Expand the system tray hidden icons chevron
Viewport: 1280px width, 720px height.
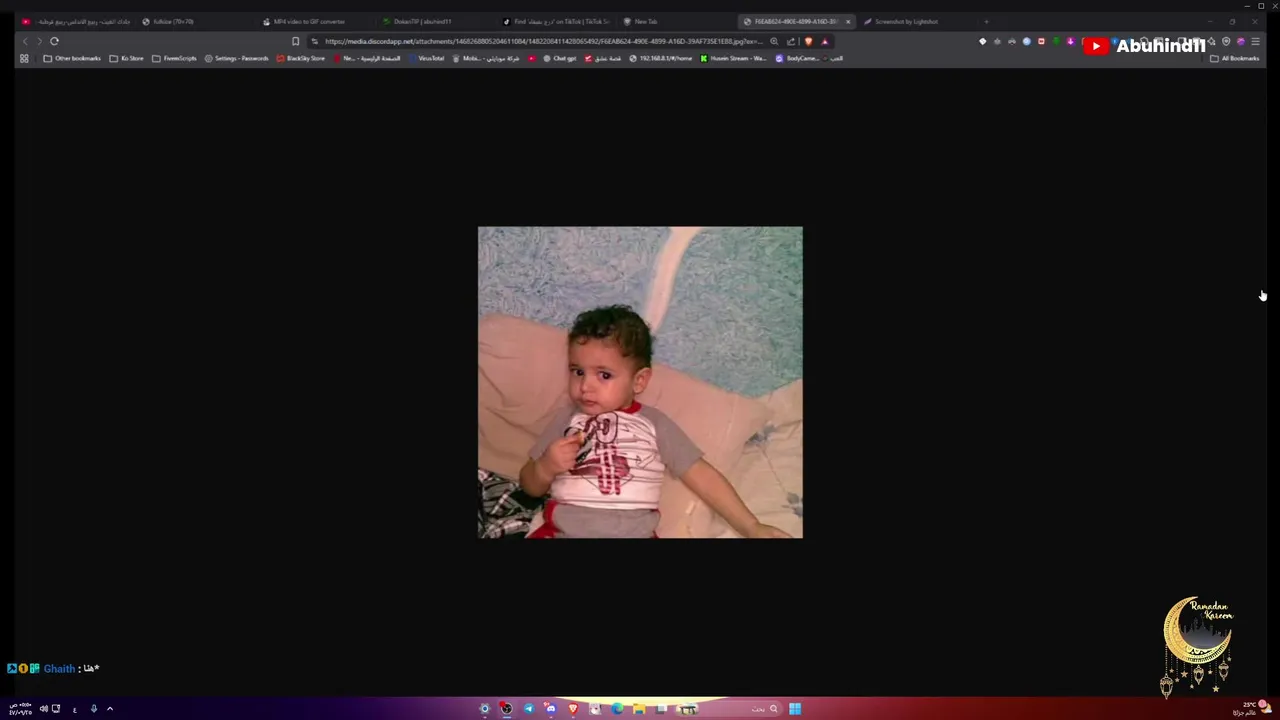click(110, 709)
